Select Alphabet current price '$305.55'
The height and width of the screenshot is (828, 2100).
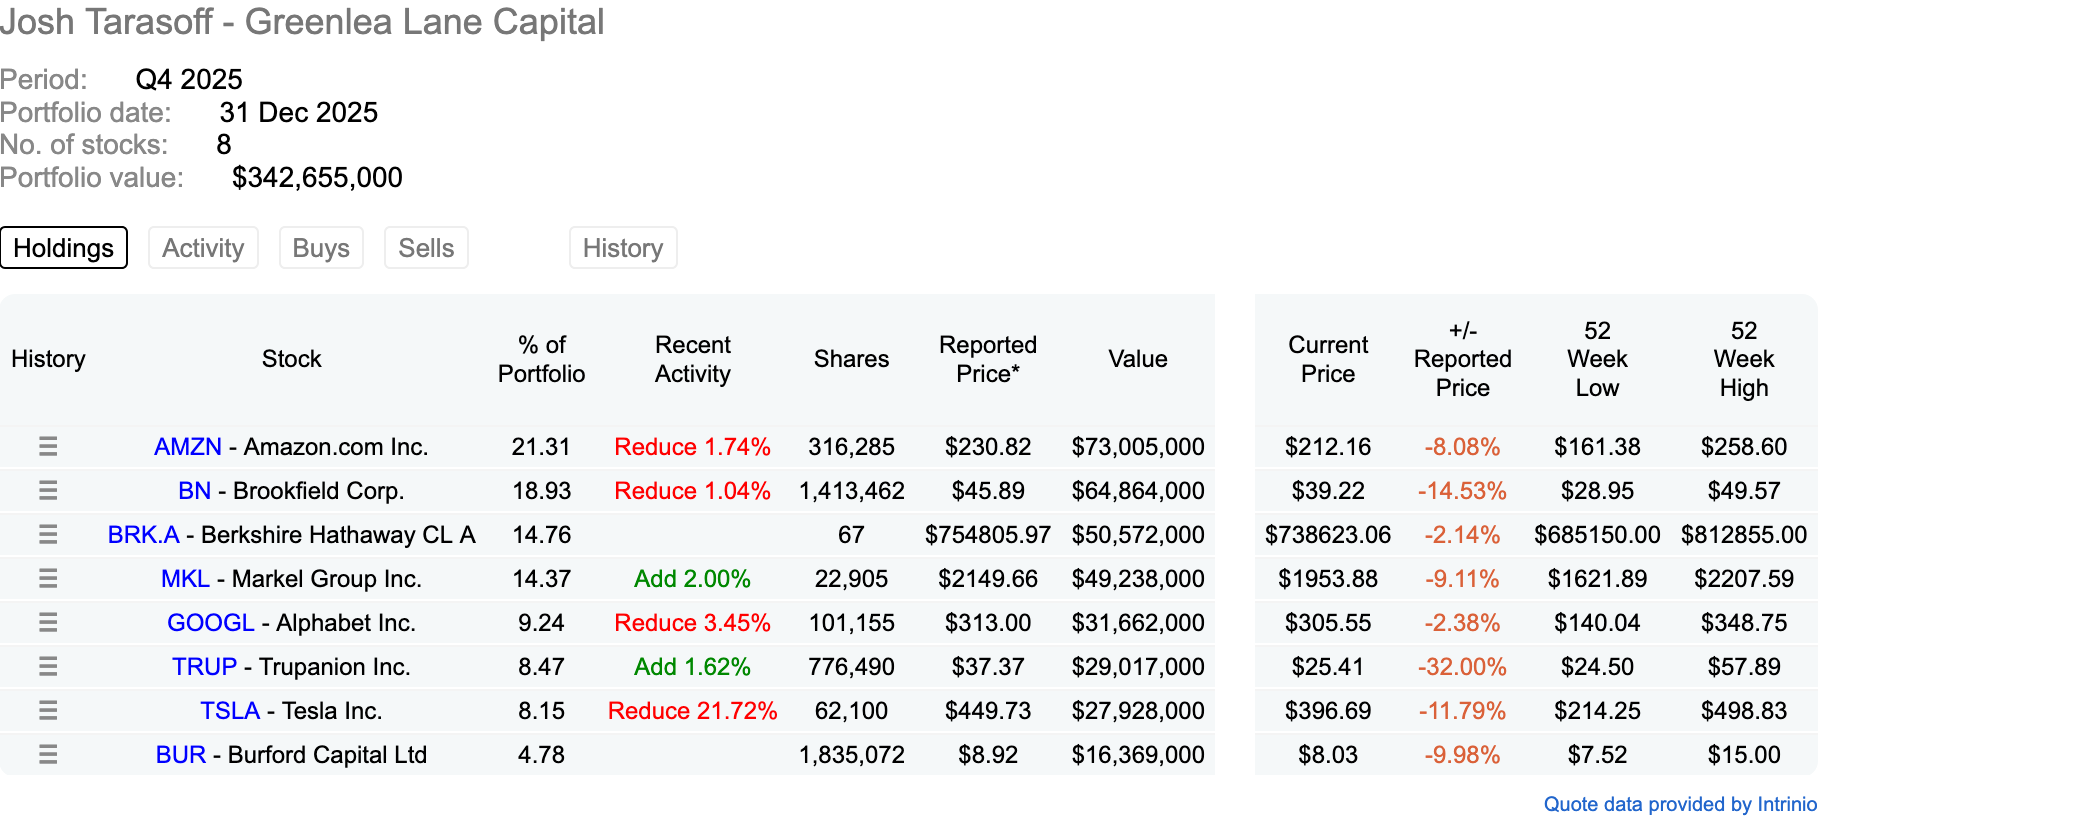(x=1328, y=623)
